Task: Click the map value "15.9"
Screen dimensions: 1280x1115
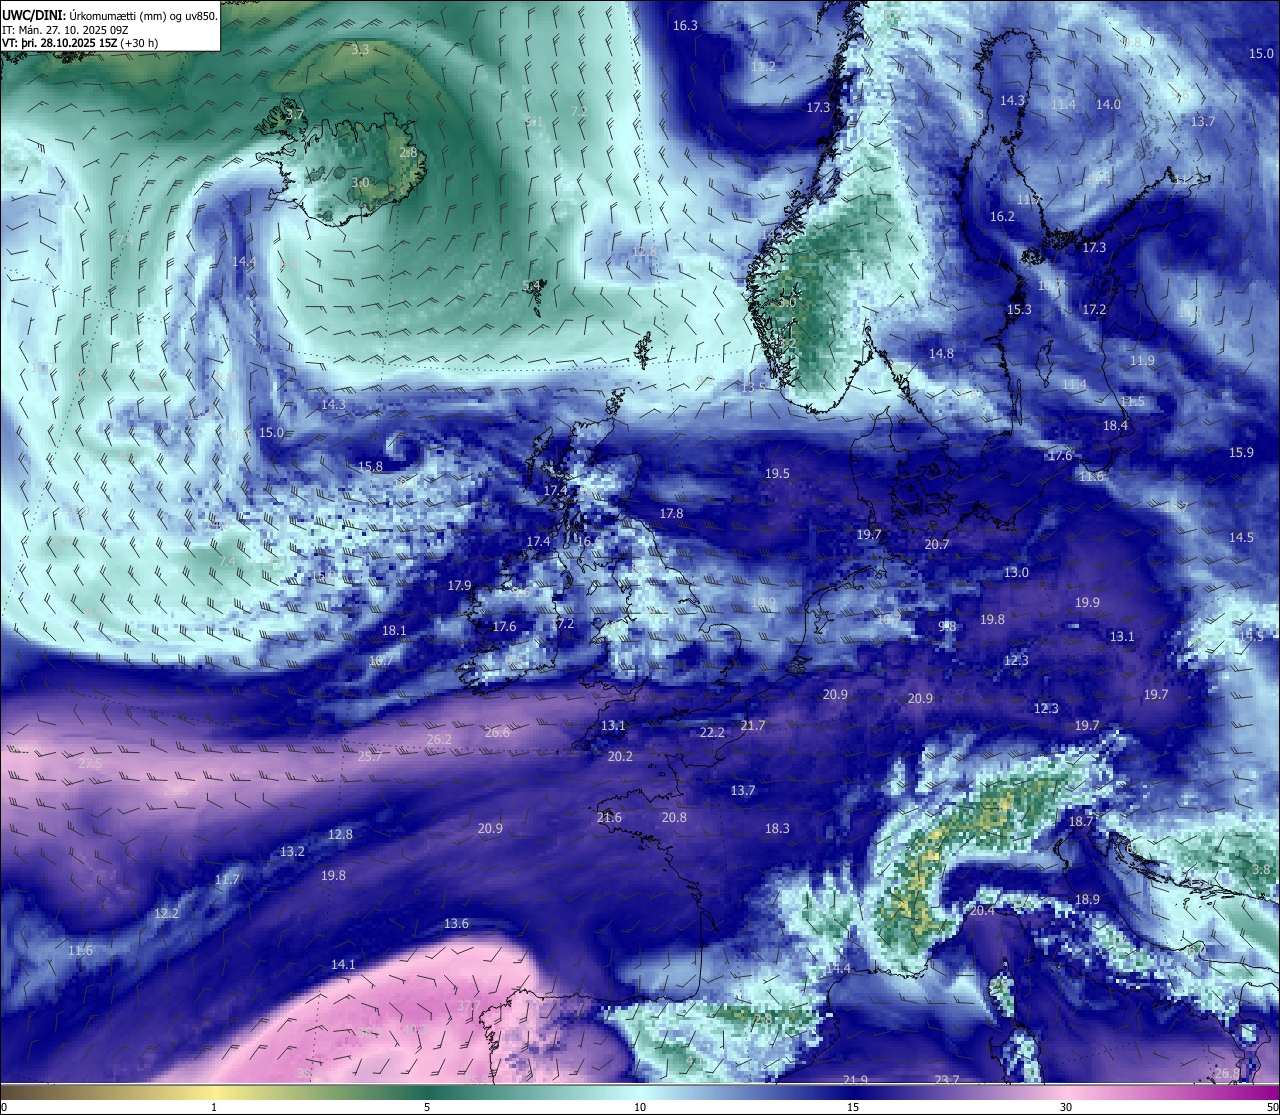Action: [x=1241, y=452]
